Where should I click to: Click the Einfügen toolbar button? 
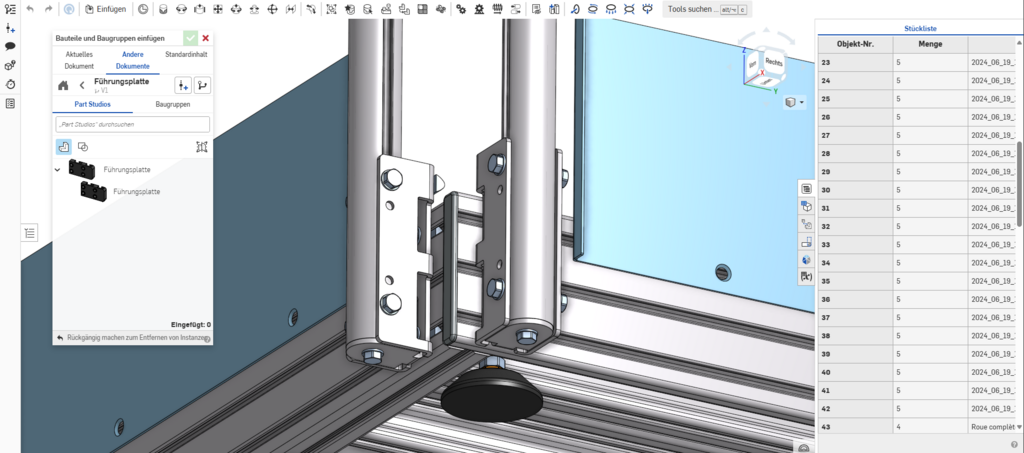point(105,9)
